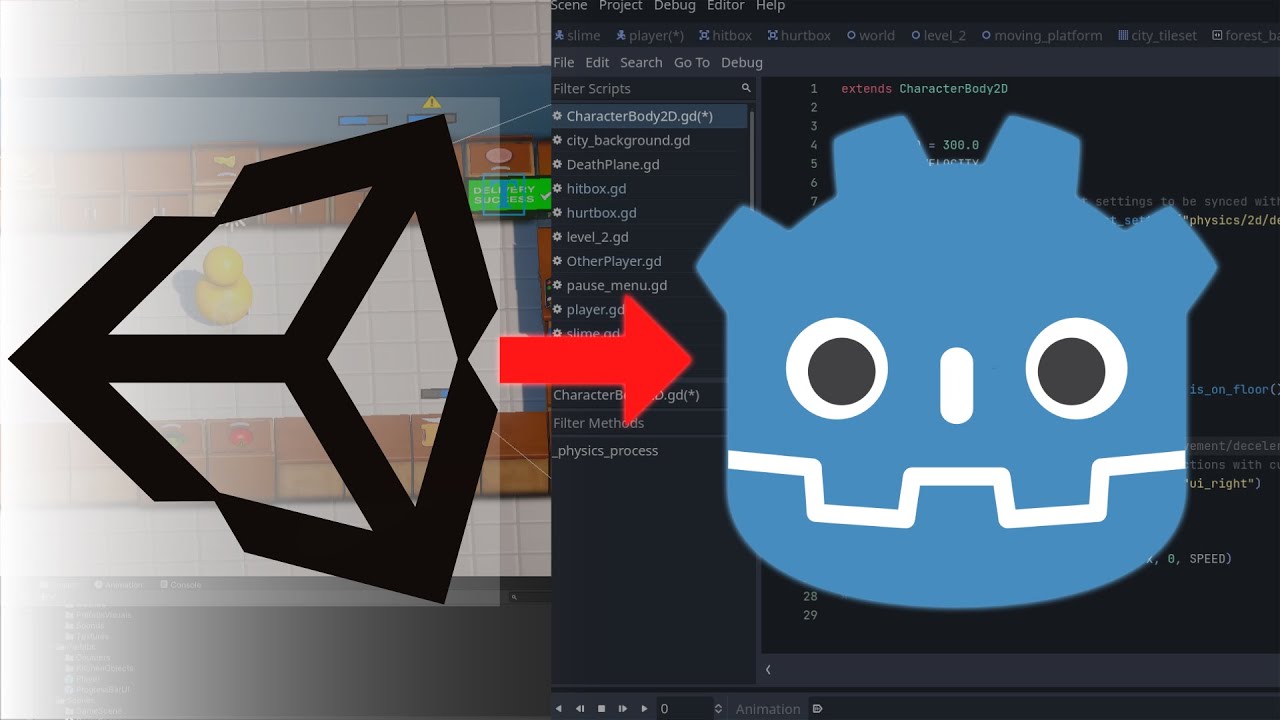Open the level_2 scene tab

(x=937, y=35)
